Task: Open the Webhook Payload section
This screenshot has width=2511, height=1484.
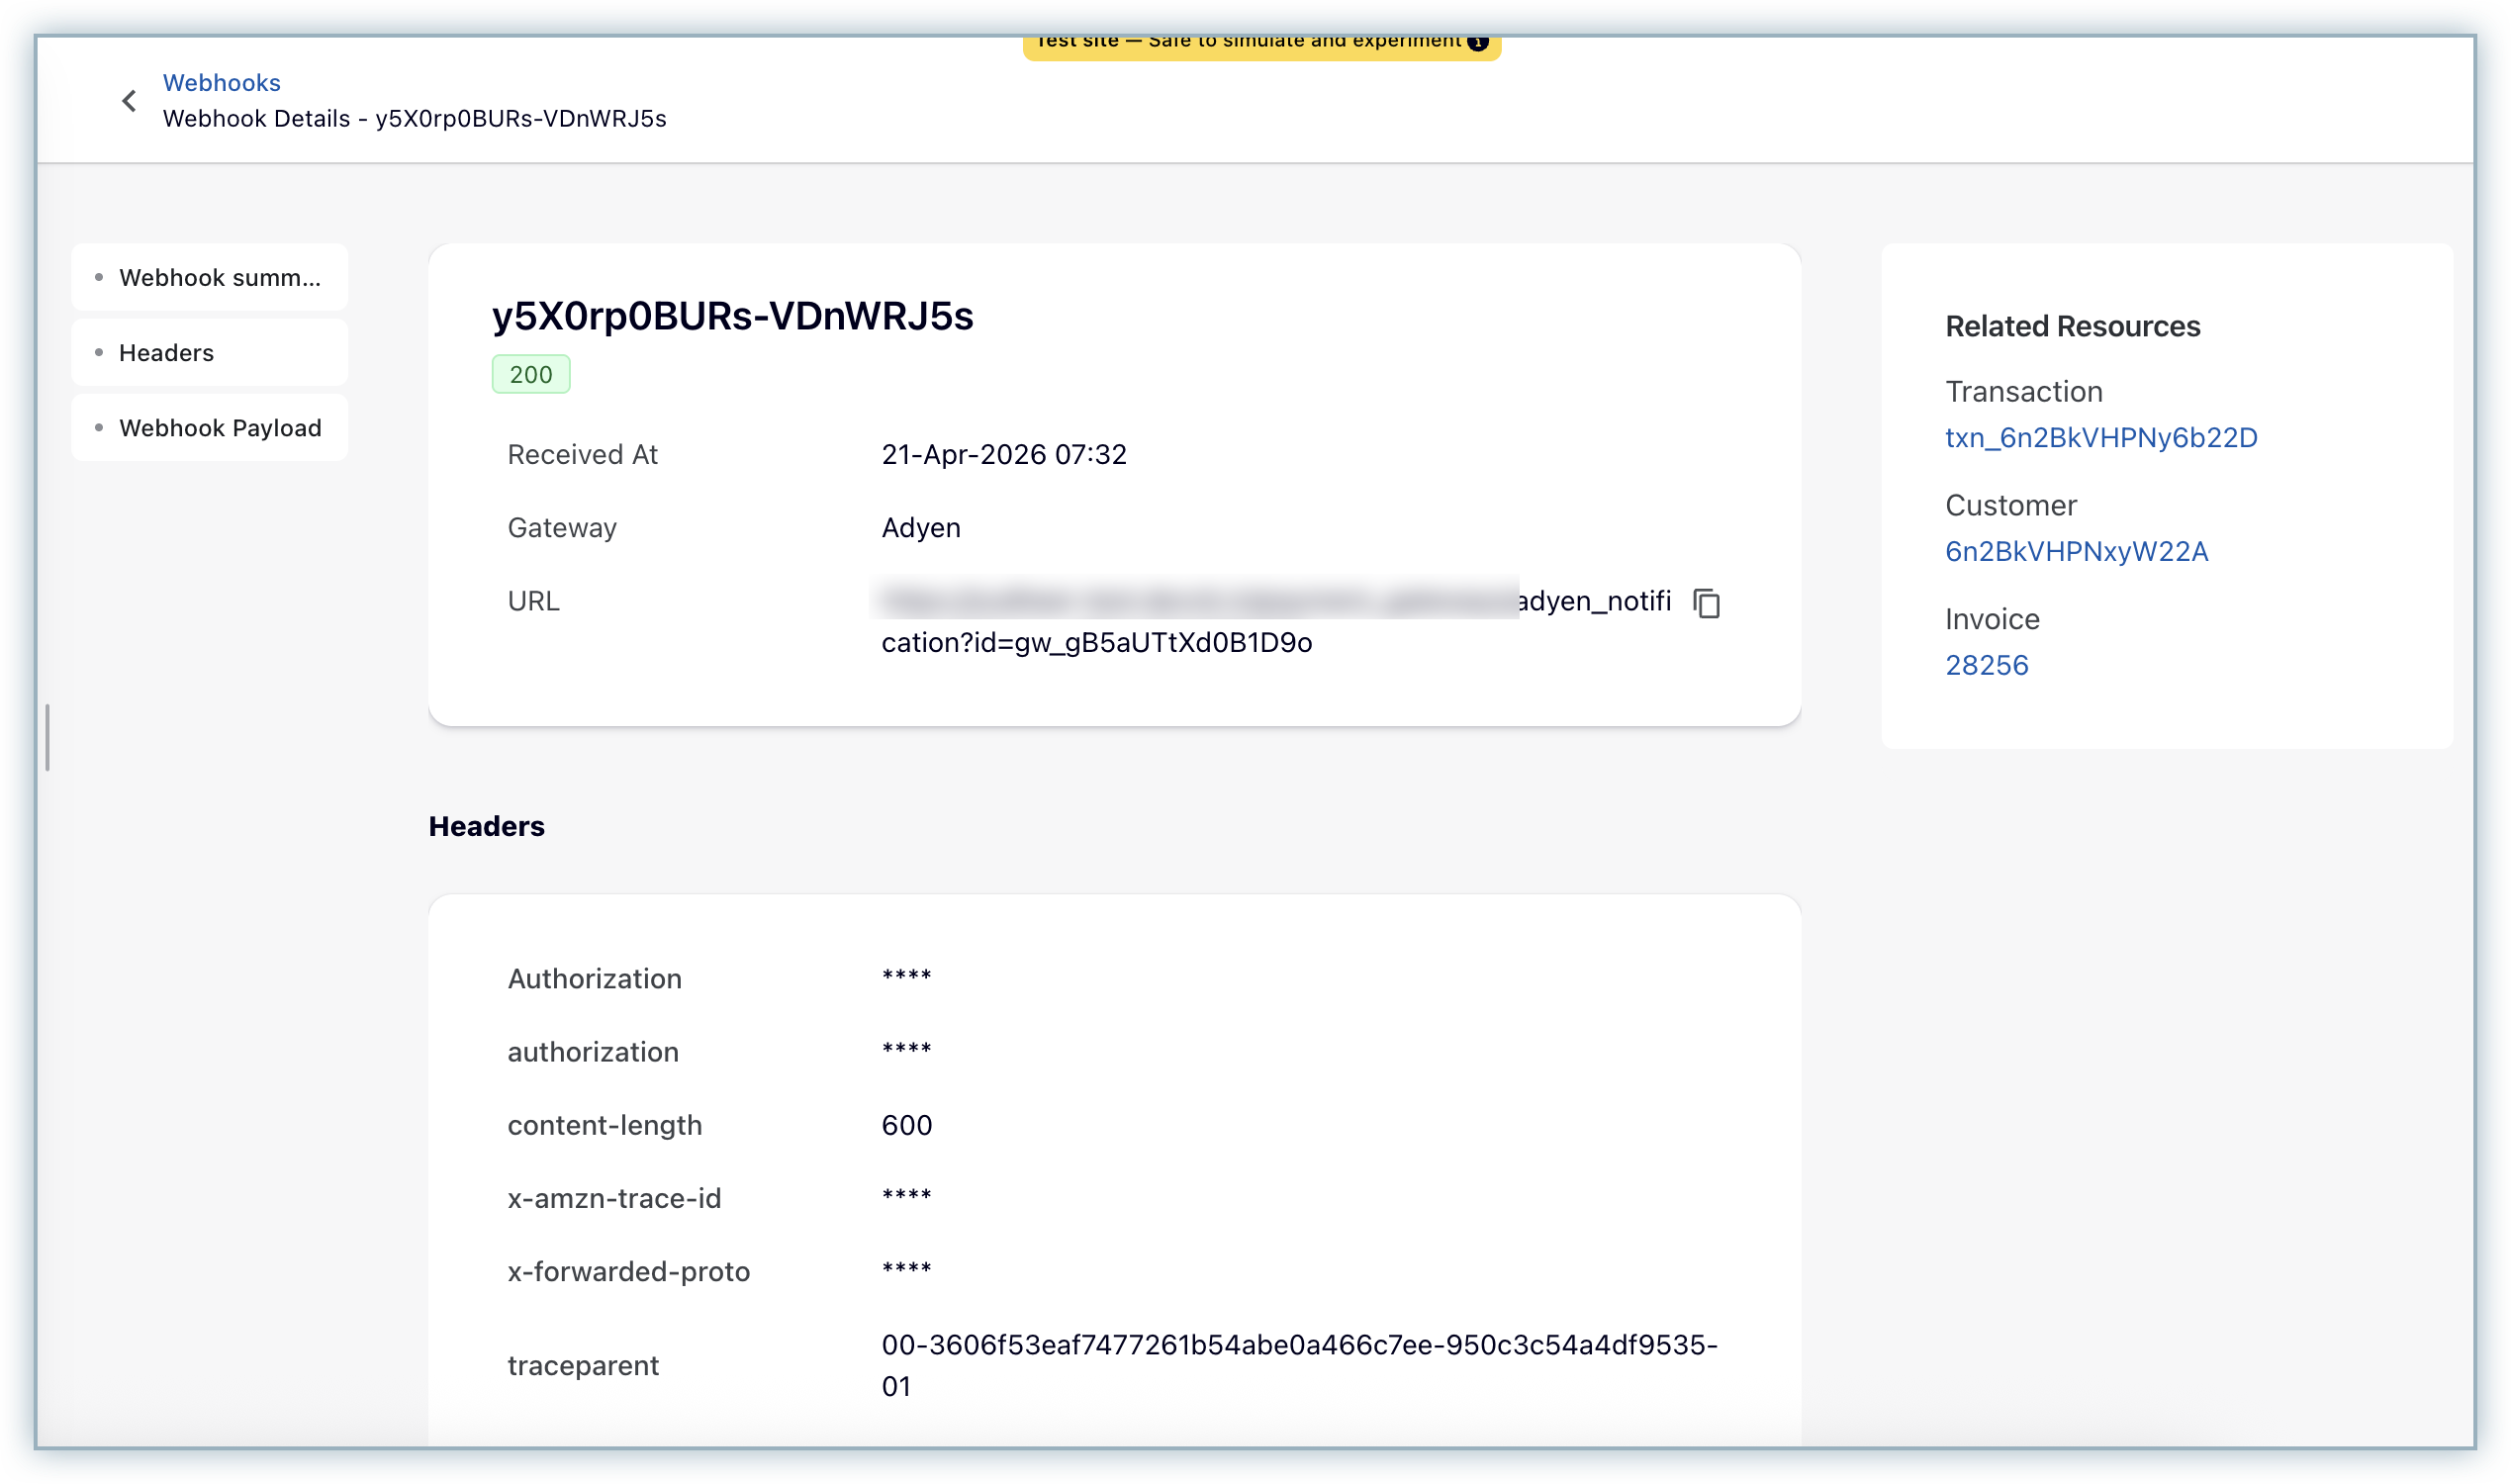Action: point(220,427)
